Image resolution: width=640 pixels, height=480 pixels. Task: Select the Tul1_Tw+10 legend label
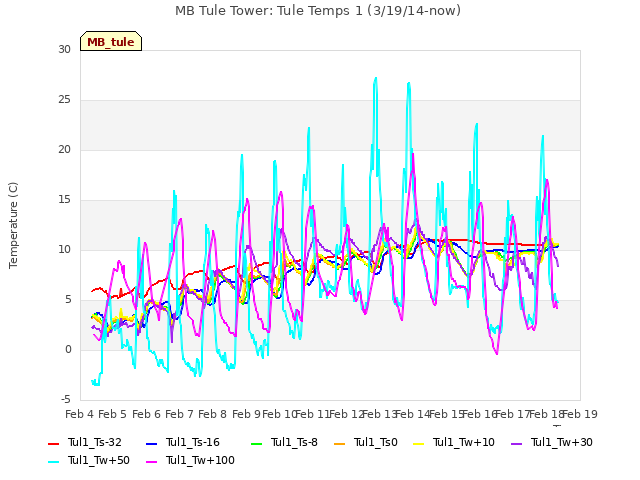coord(464,442)
